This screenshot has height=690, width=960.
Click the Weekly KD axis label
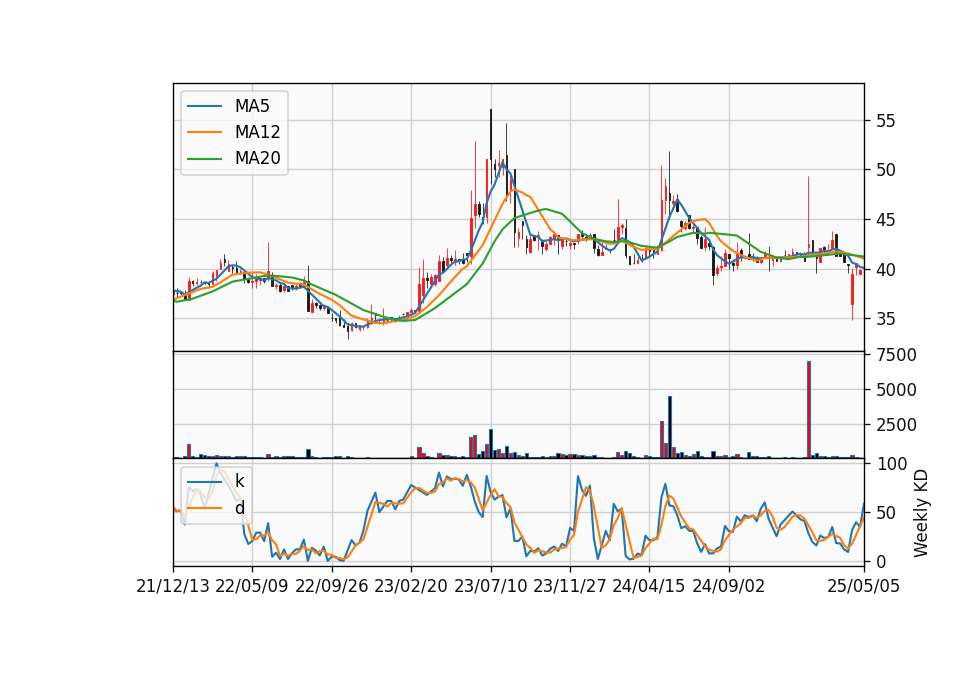point(920,513)
